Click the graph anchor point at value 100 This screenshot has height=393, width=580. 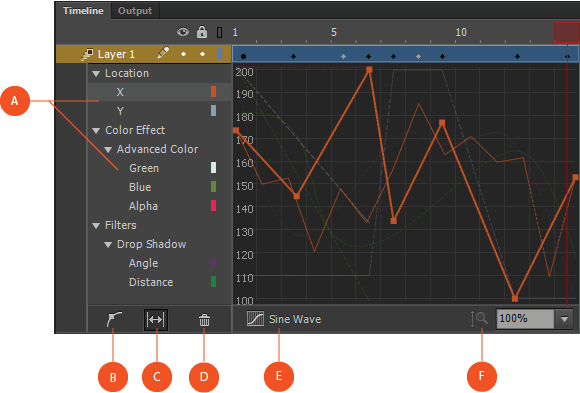[515, 298]
